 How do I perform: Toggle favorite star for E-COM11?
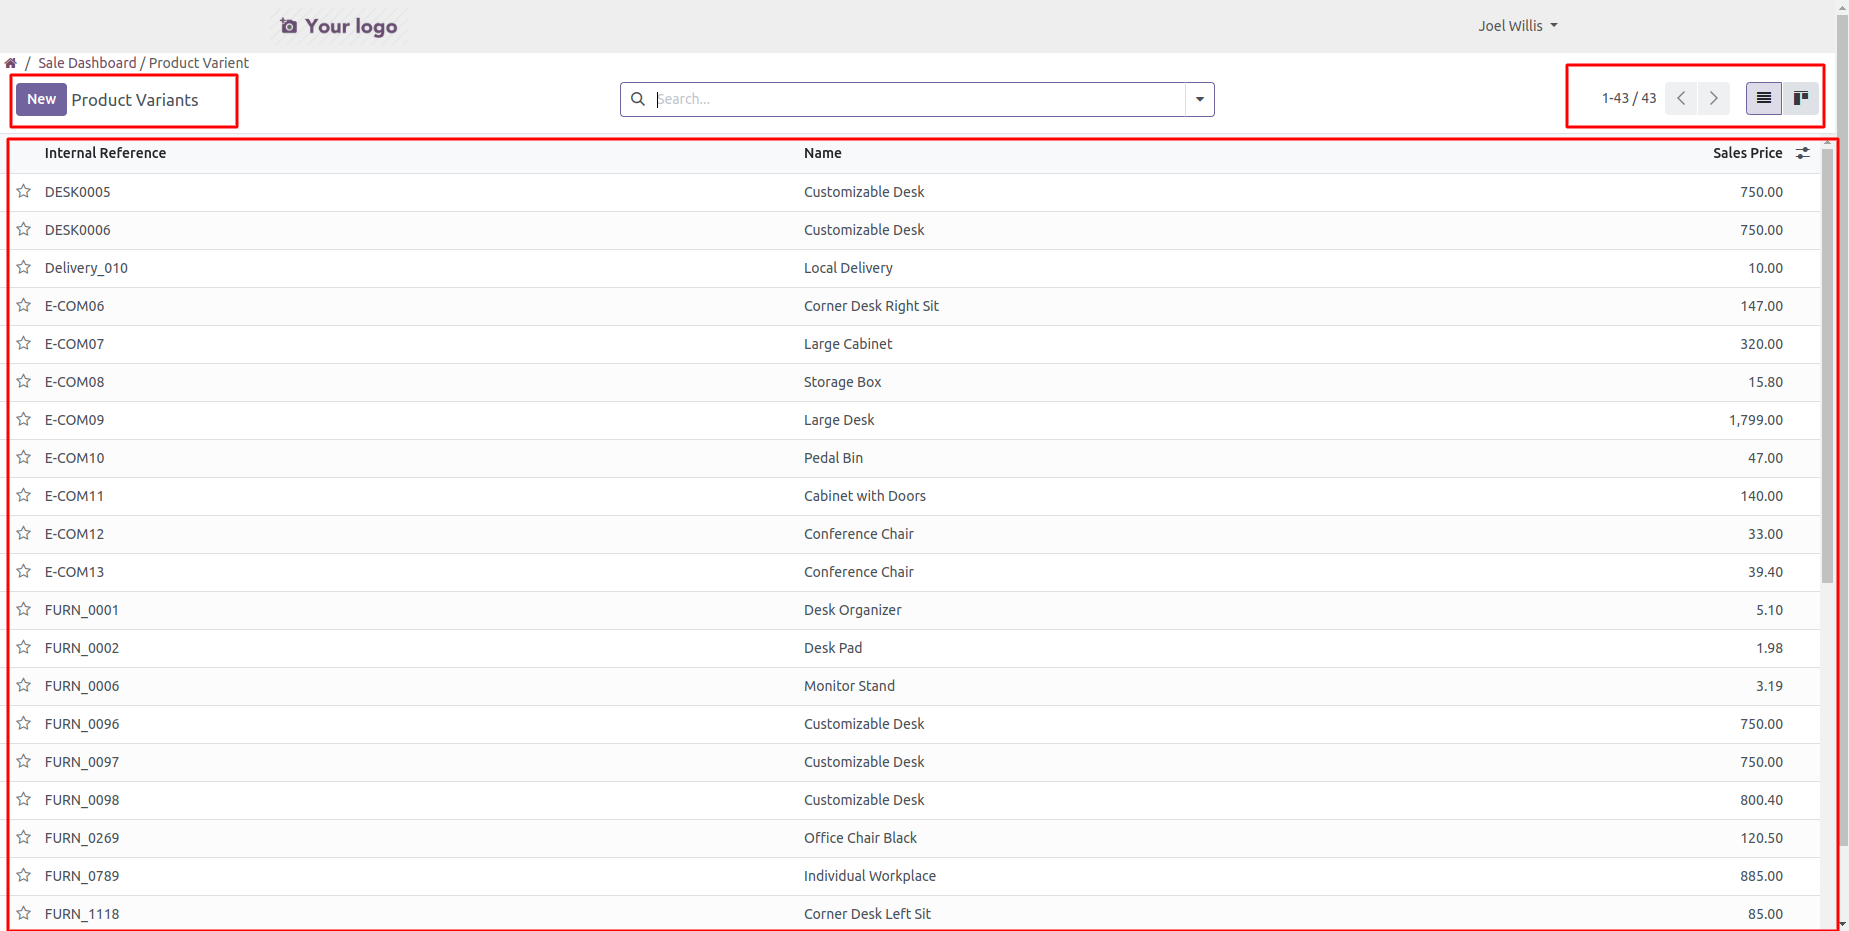pyautogui.click(x=24, y=495)
